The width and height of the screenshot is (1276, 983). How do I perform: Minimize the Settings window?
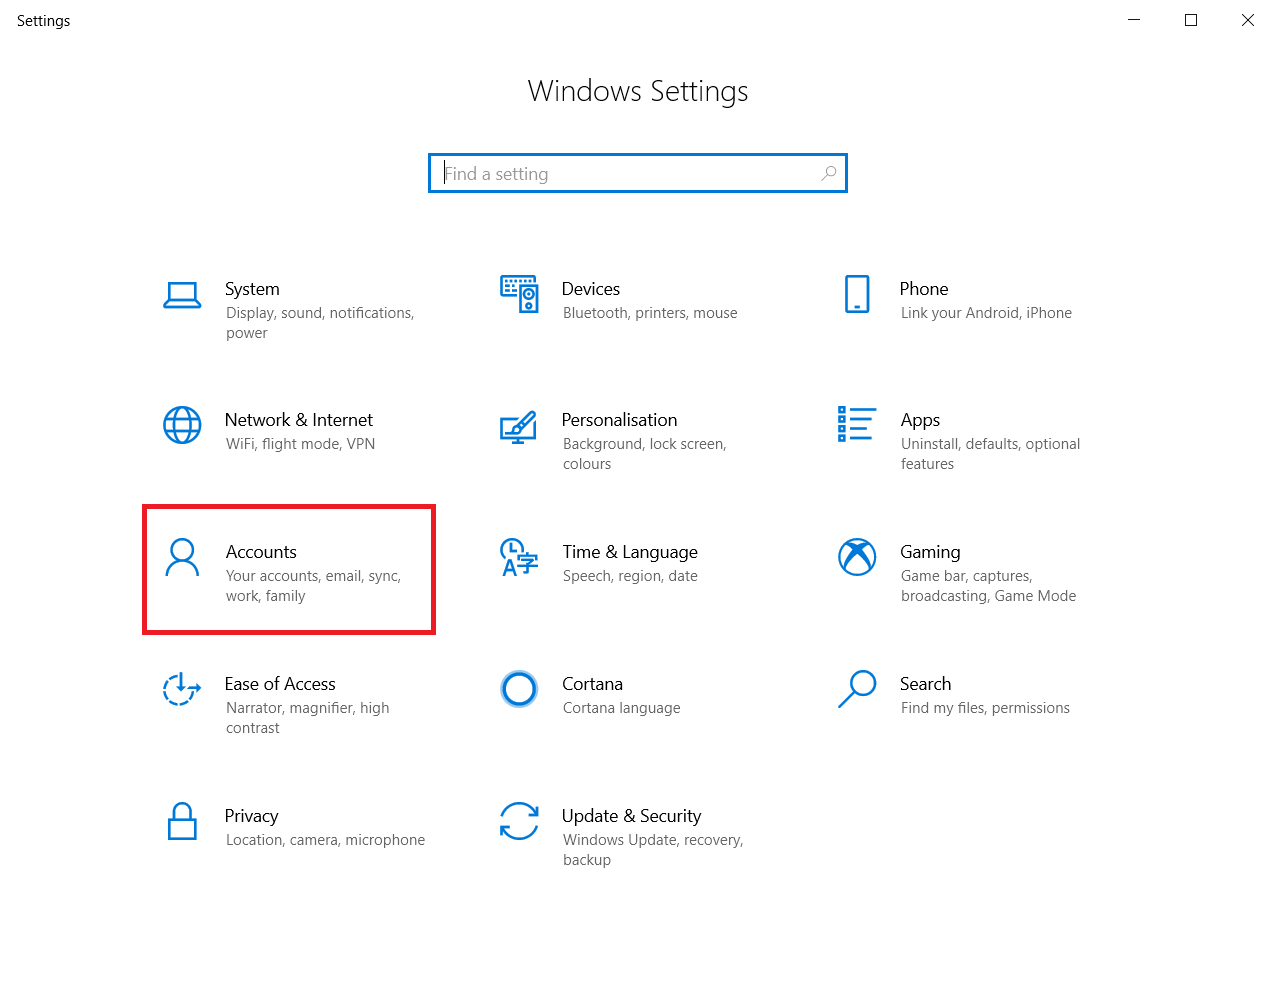tap(1134, 20)
